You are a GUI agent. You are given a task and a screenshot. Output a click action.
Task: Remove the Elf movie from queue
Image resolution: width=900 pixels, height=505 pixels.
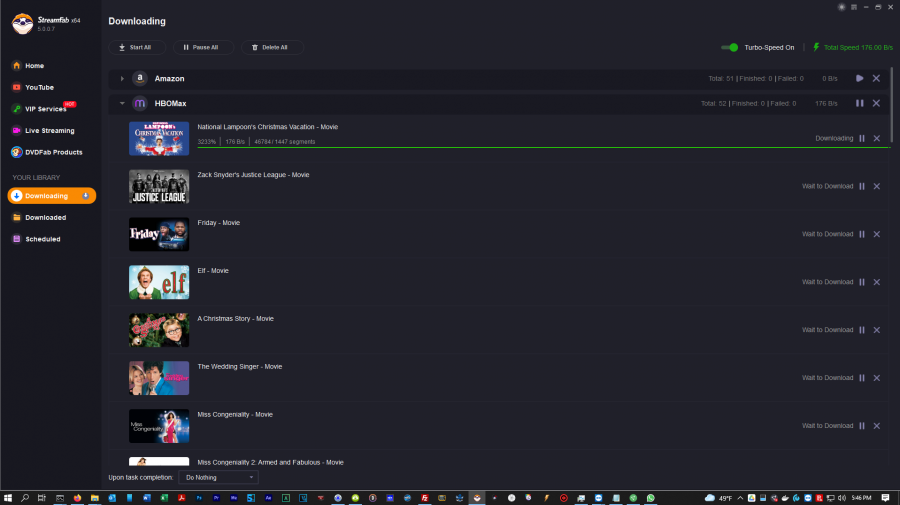pyautogui.click(x=877, y=282)
